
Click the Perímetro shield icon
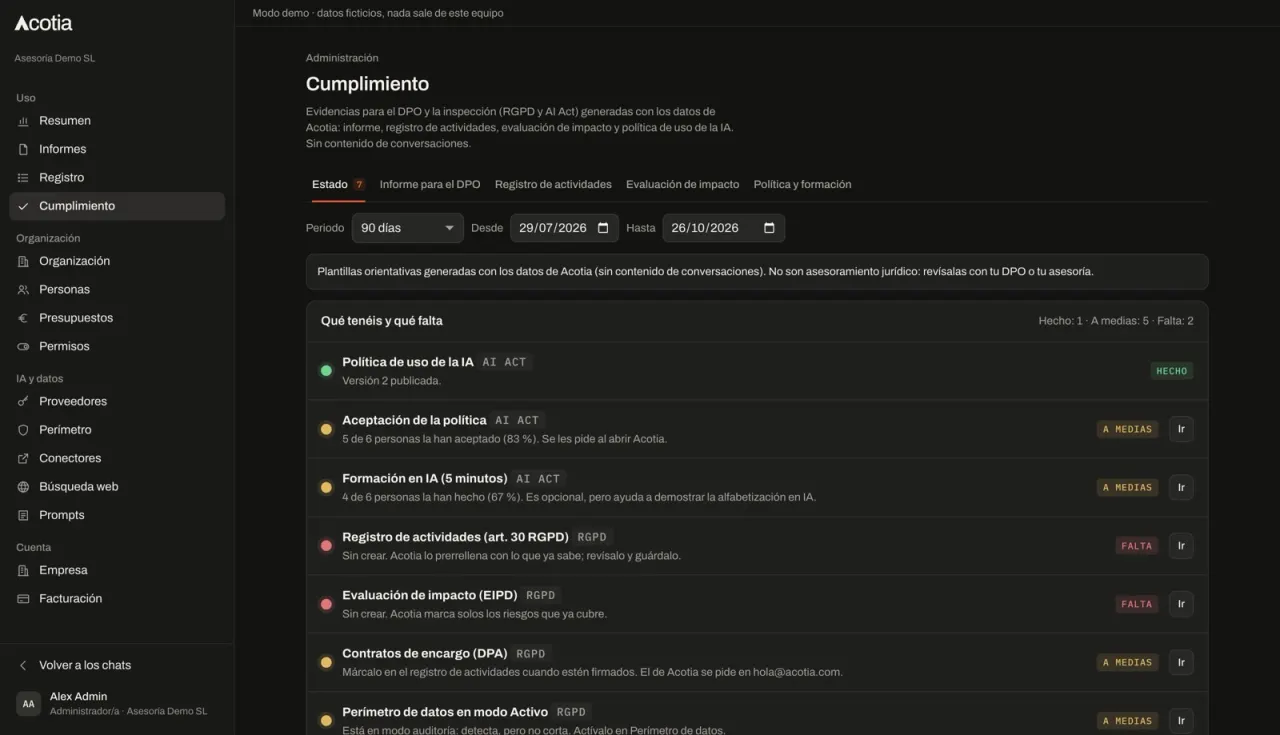tap(23, 430)
